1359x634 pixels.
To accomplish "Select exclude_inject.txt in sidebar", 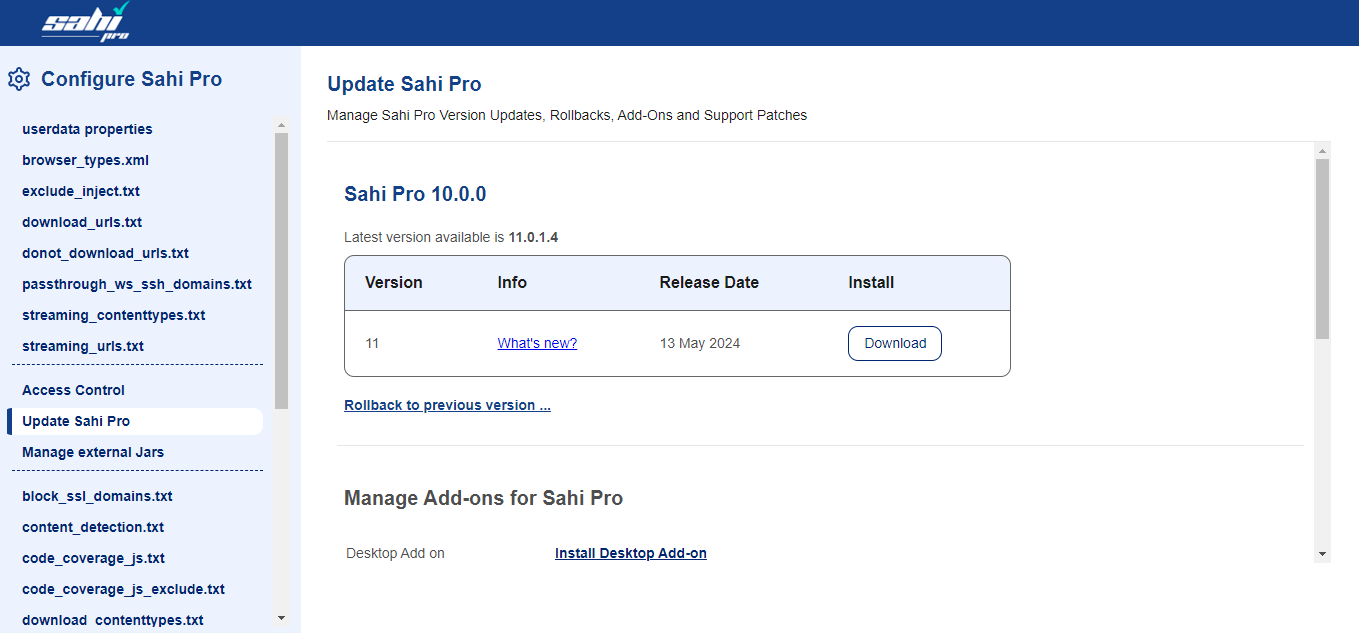I will click(x=81, y=191).
